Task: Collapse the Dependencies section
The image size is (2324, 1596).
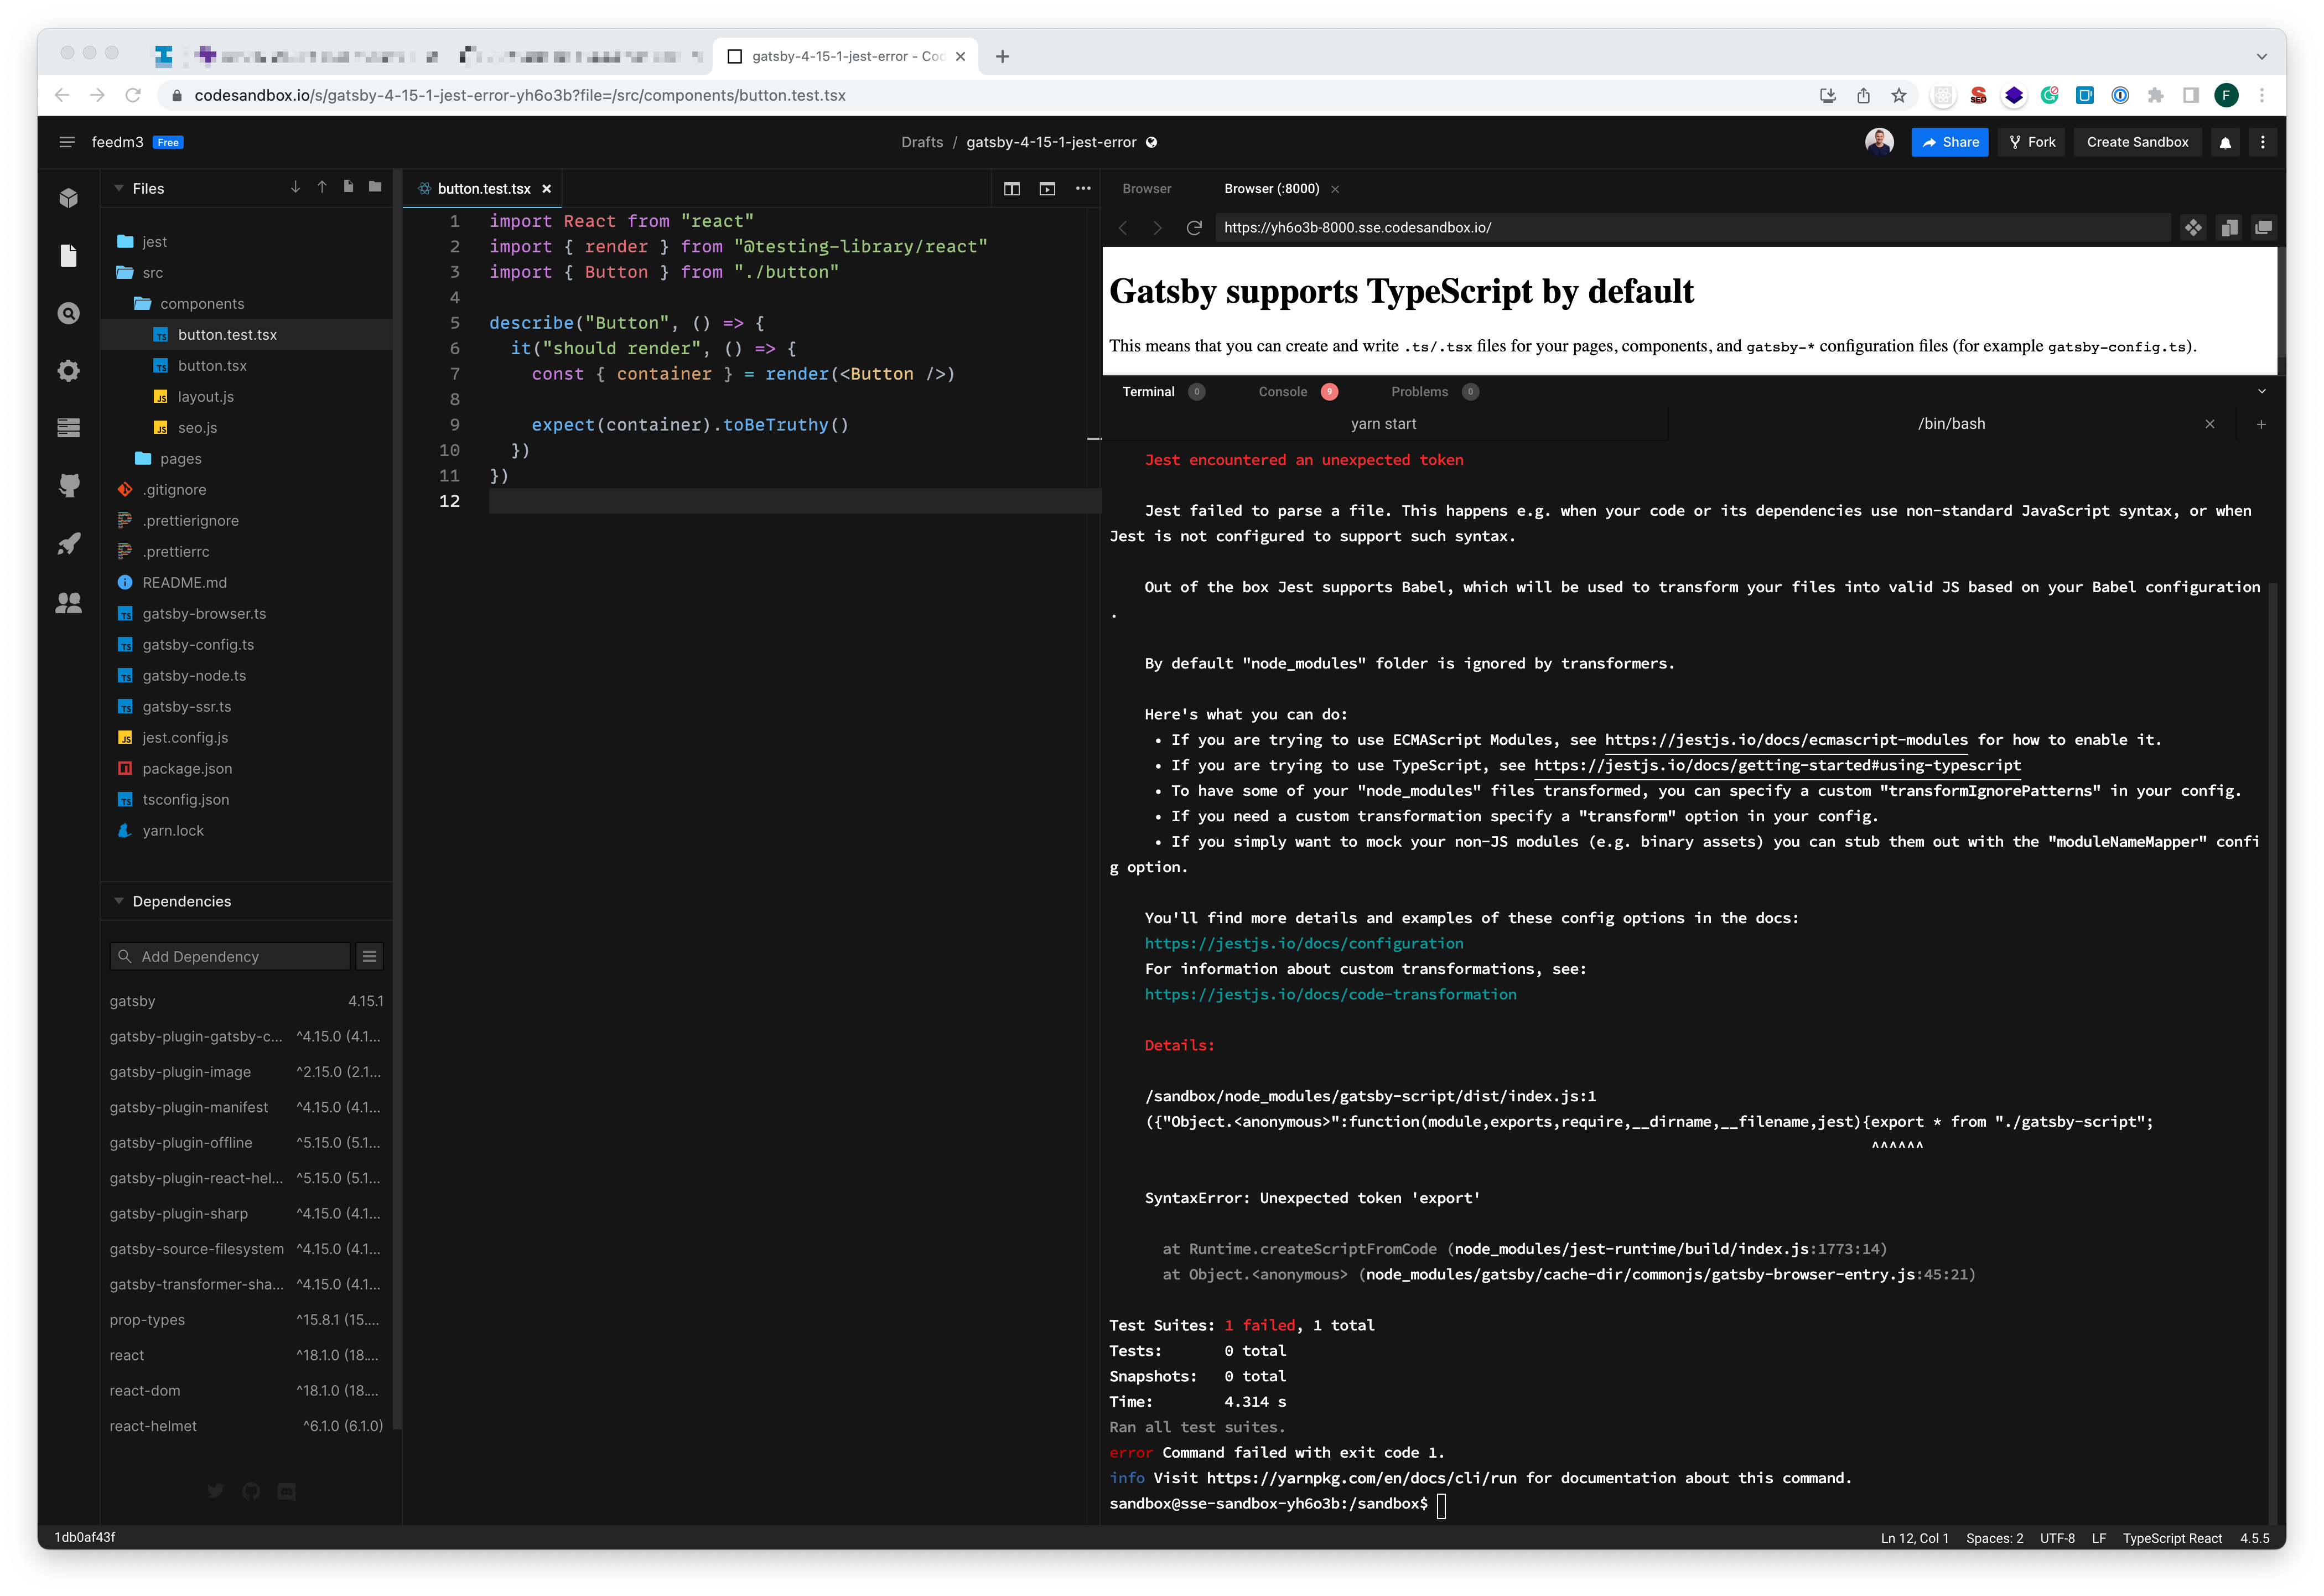Action: (x=118, y=901)
